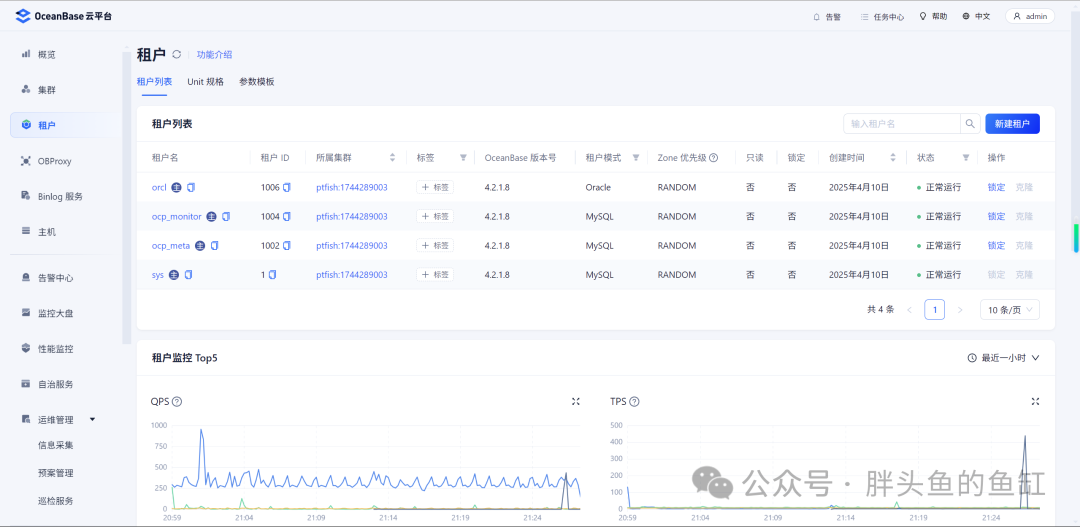Open the 集群 cluster sidebar icon
The image size is (1080, 527).
[26, 90]
